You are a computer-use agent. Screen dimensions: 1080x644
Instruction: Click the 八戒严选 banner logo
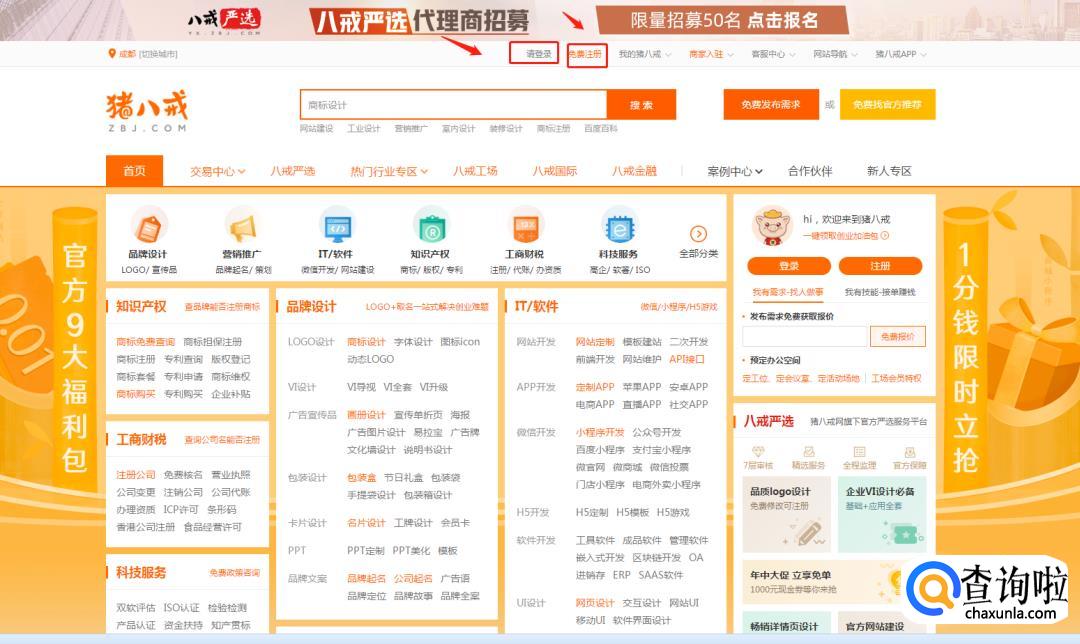coord(225,21)
